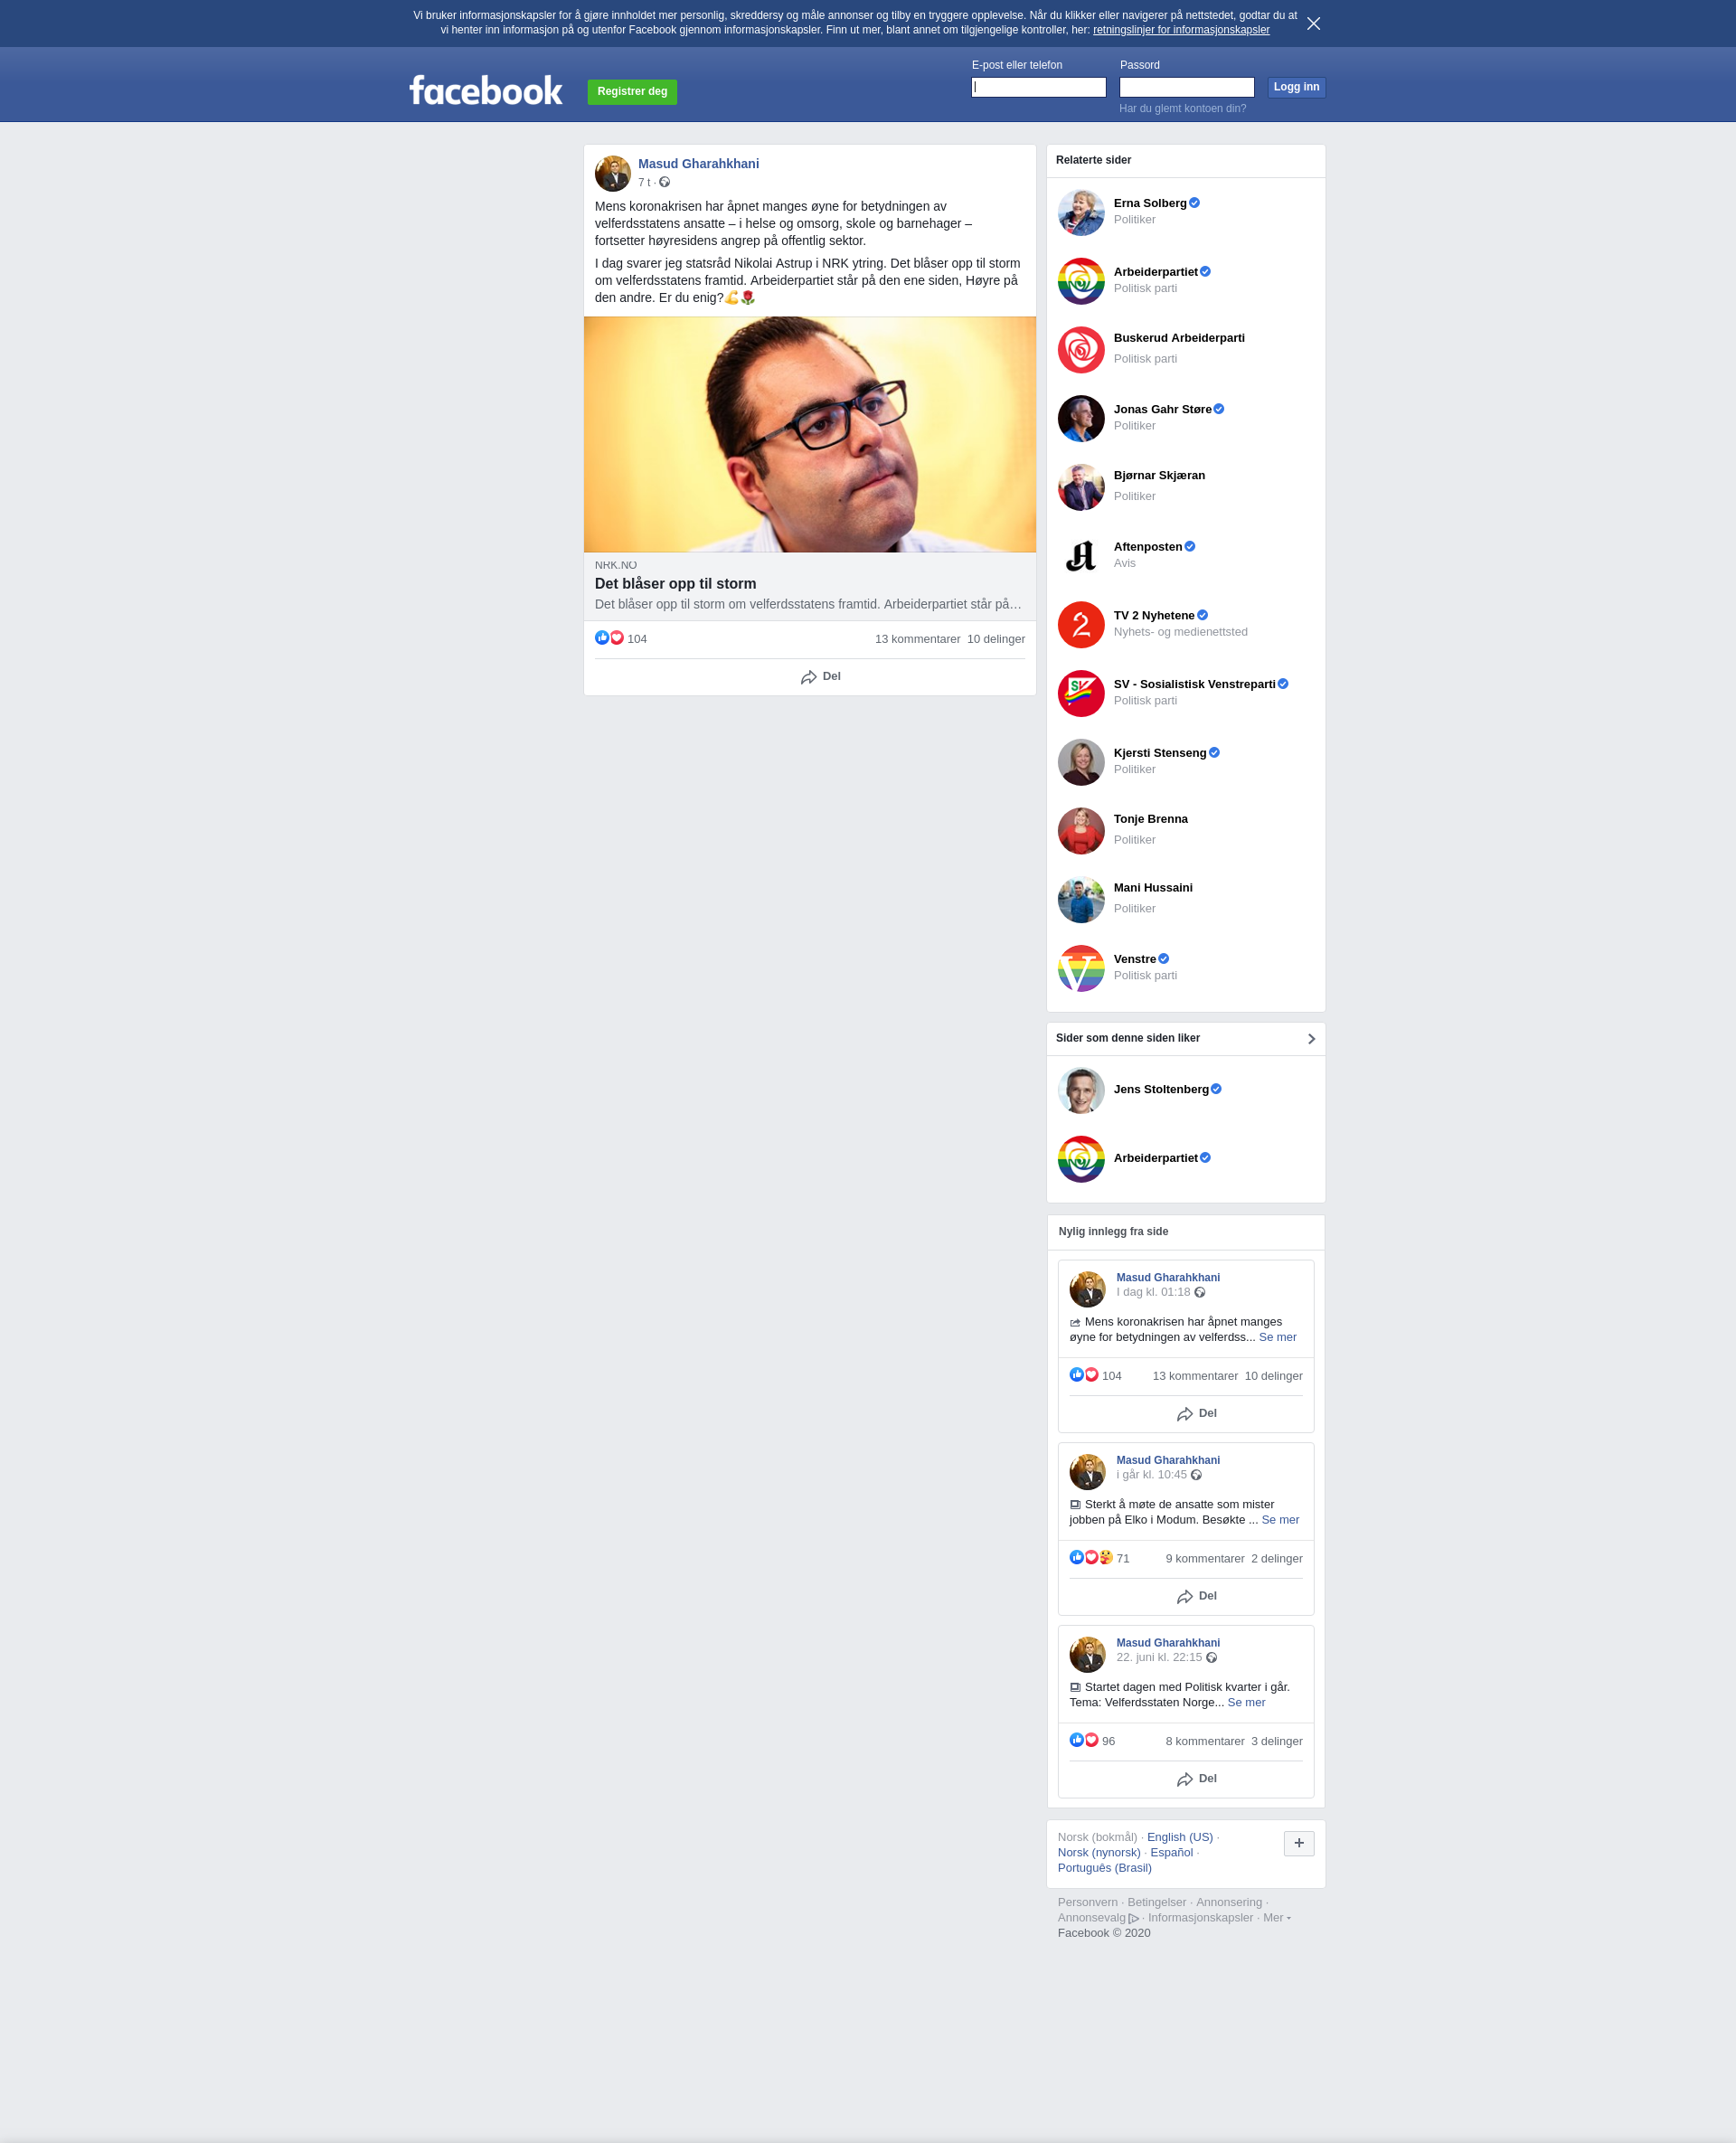Click the E-post eller telefon field
This screenshot has width=1736, height=2143.
1038,87
